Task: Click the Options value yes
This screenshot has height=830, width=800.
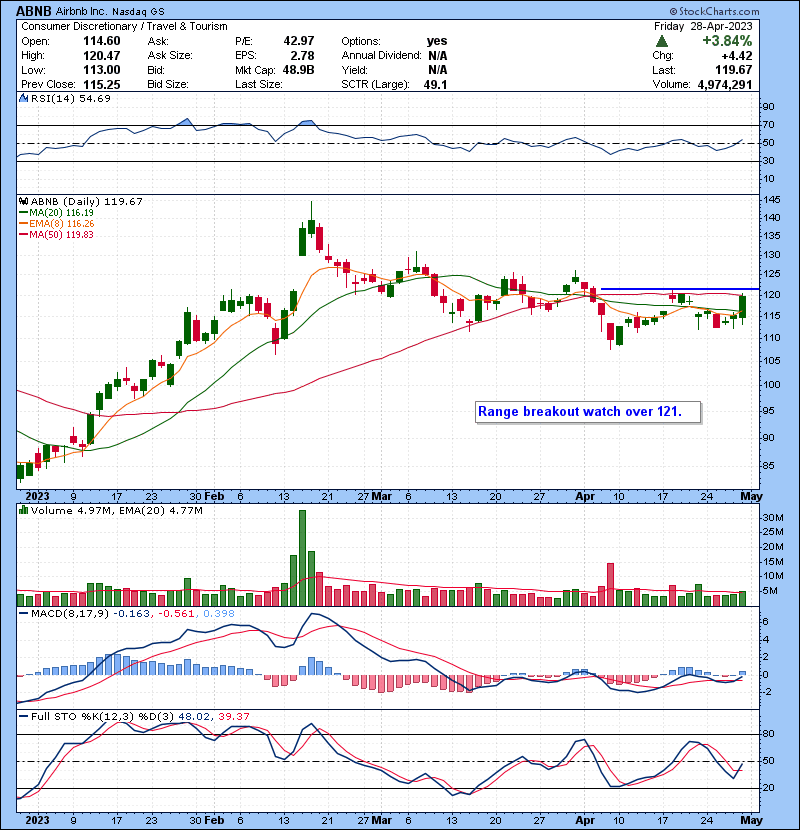Action: click(x=437, y=41)
